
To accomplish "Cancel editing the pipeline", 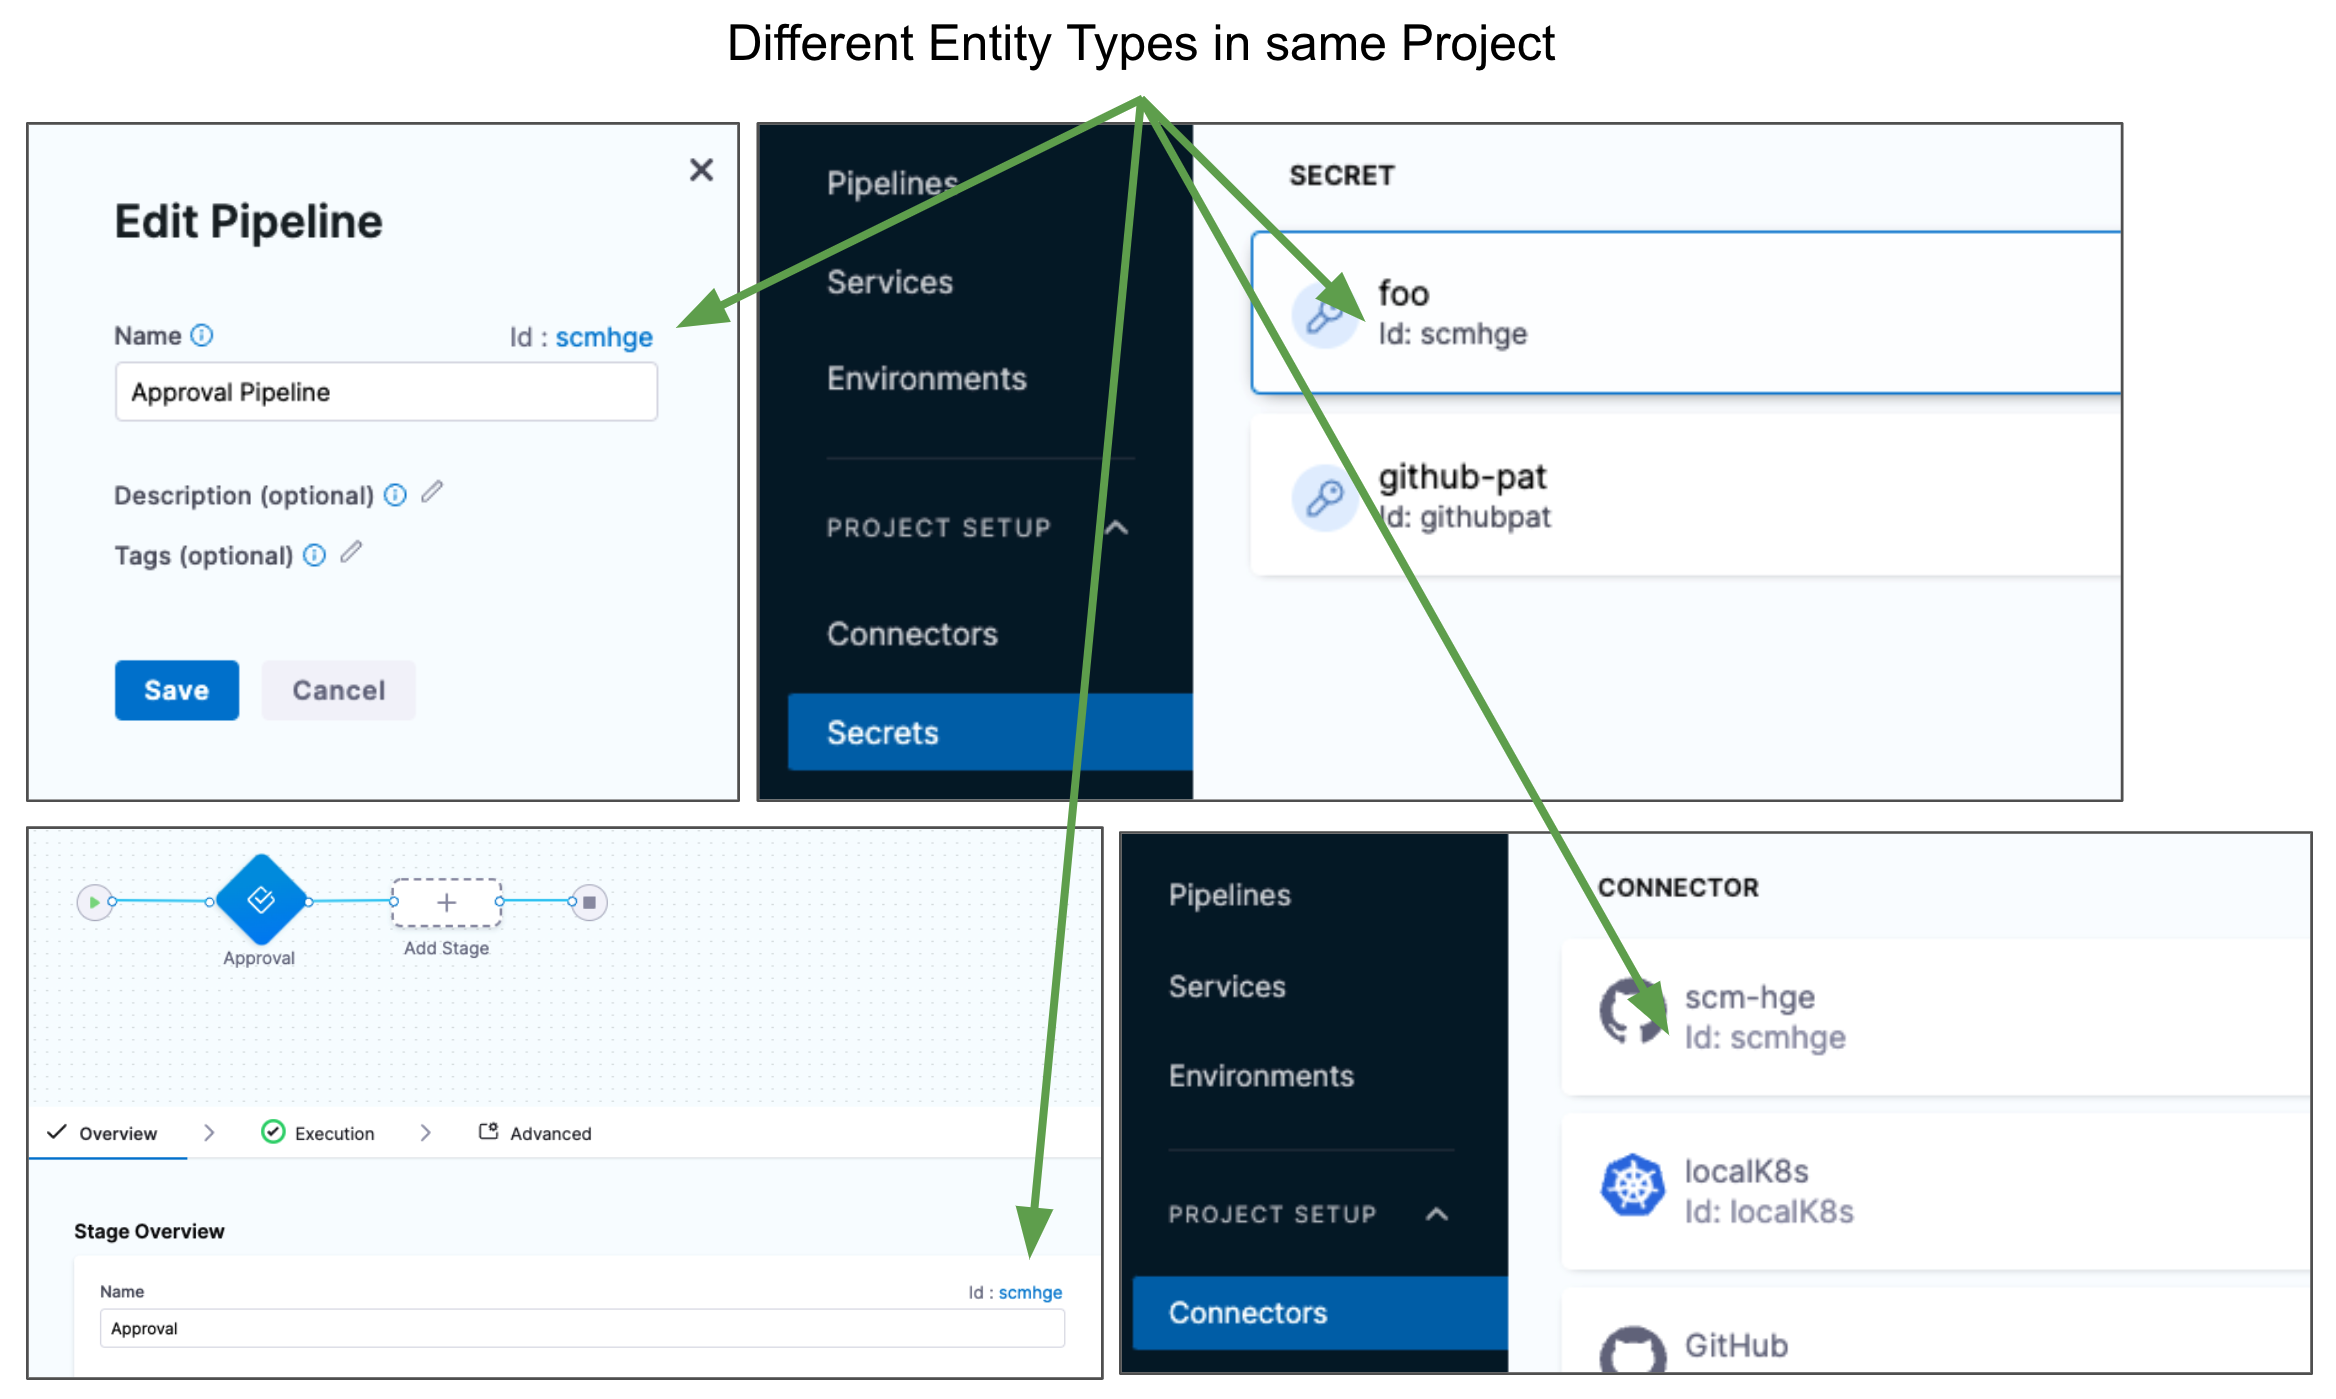I will pos(338,690).
